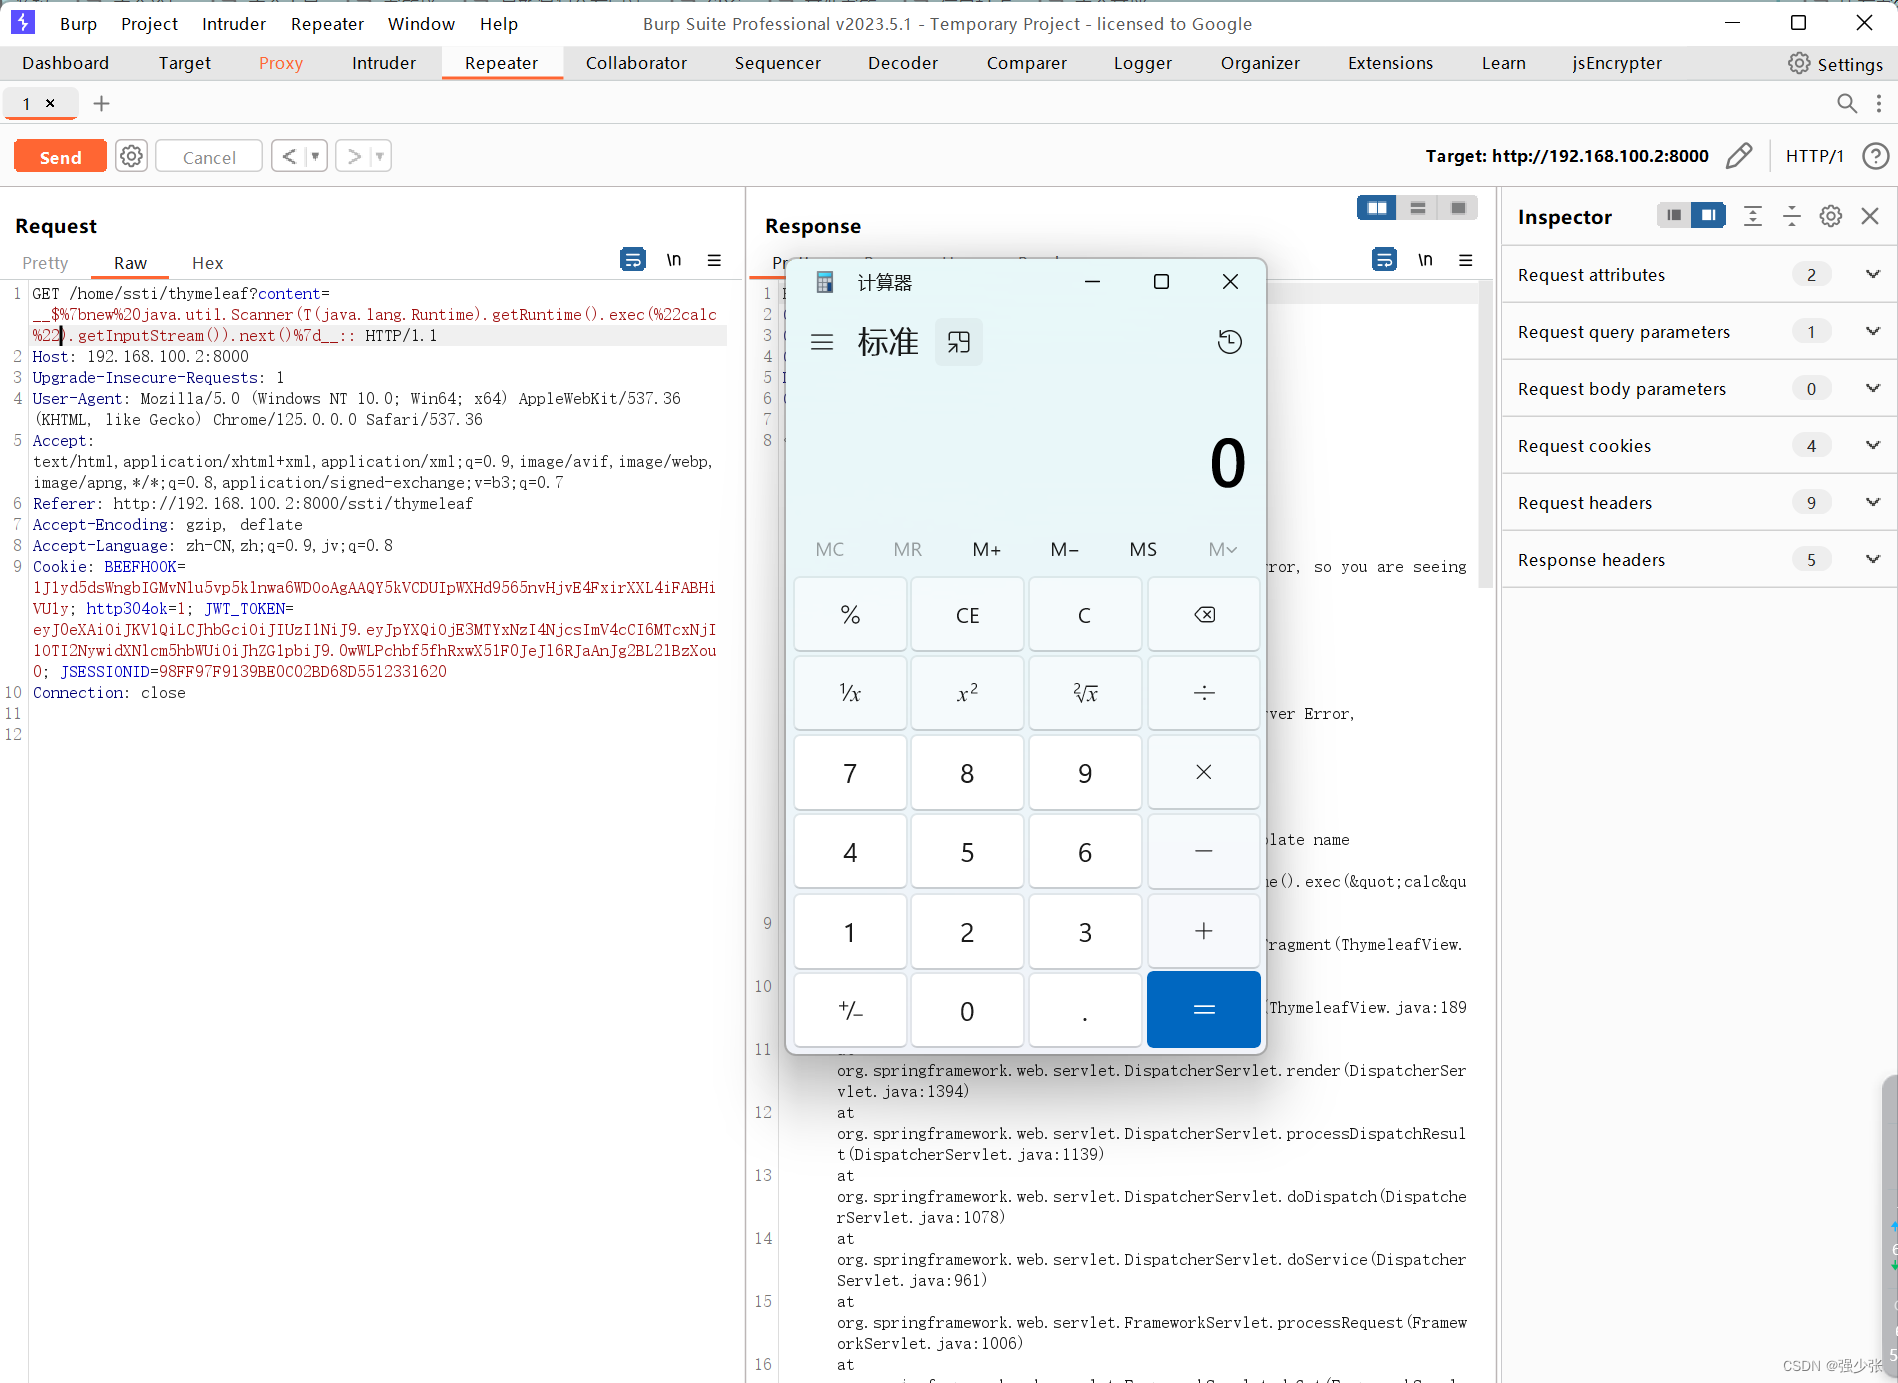This screenshot has height=1383, width=1898.
Task: Open the Collaborator tab
Action: pos(636,63)
